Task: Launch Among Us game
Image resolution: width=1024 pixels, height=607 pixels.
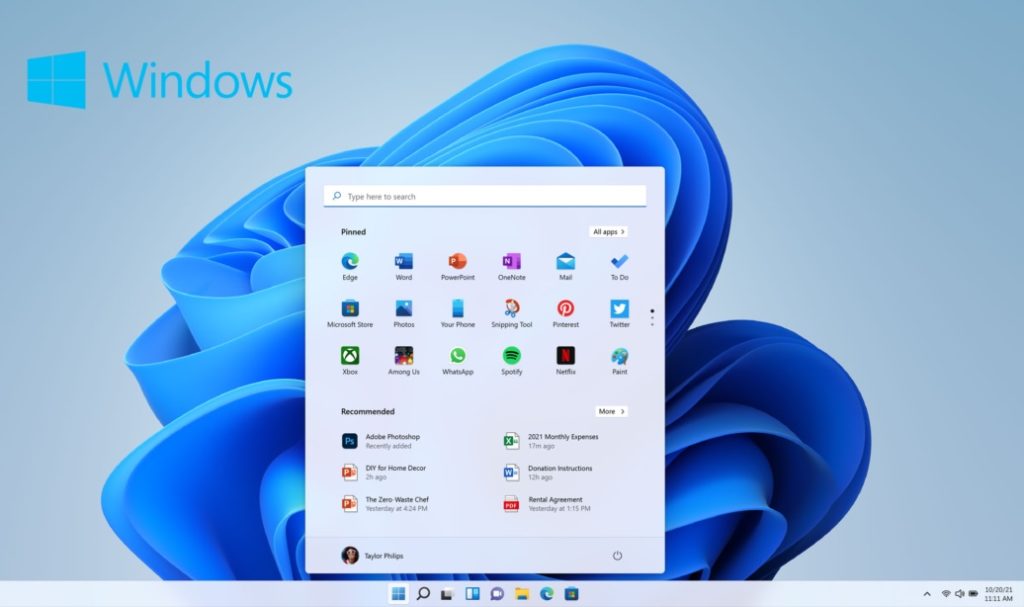Action: click(404, 361)
